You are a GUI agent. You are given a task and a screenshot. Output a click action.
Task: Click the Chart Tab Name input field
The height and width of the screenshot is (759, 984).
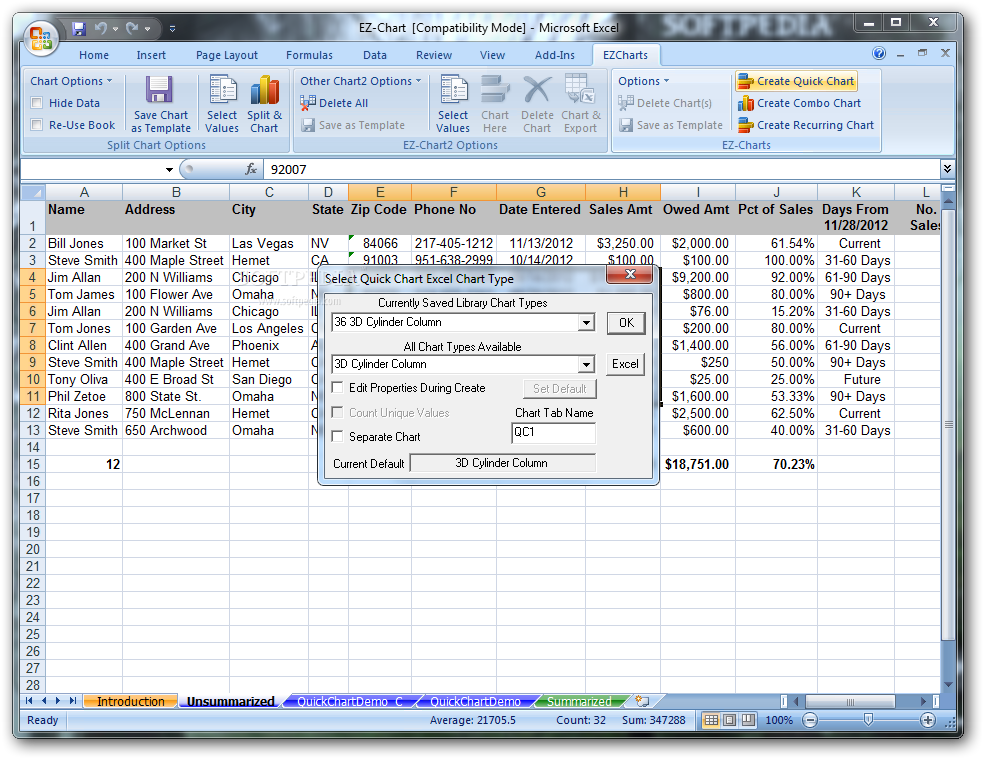[x=554, y=432]
